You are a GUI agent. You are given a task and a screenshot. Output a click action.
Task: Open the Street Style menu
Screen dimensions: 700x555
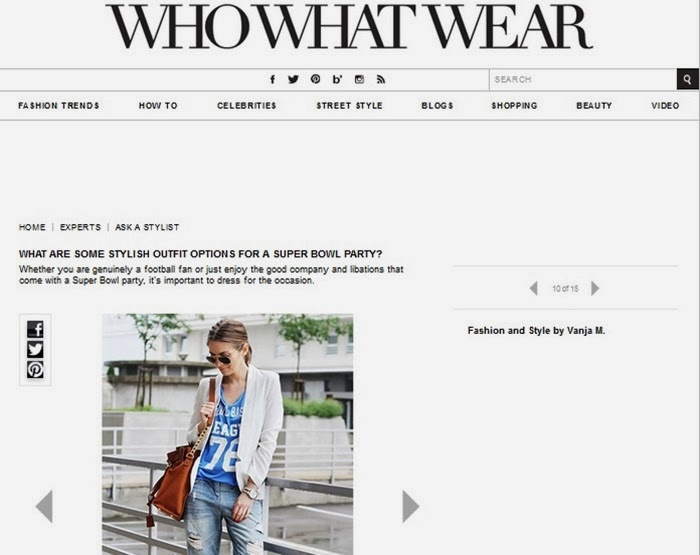[350, 106]
